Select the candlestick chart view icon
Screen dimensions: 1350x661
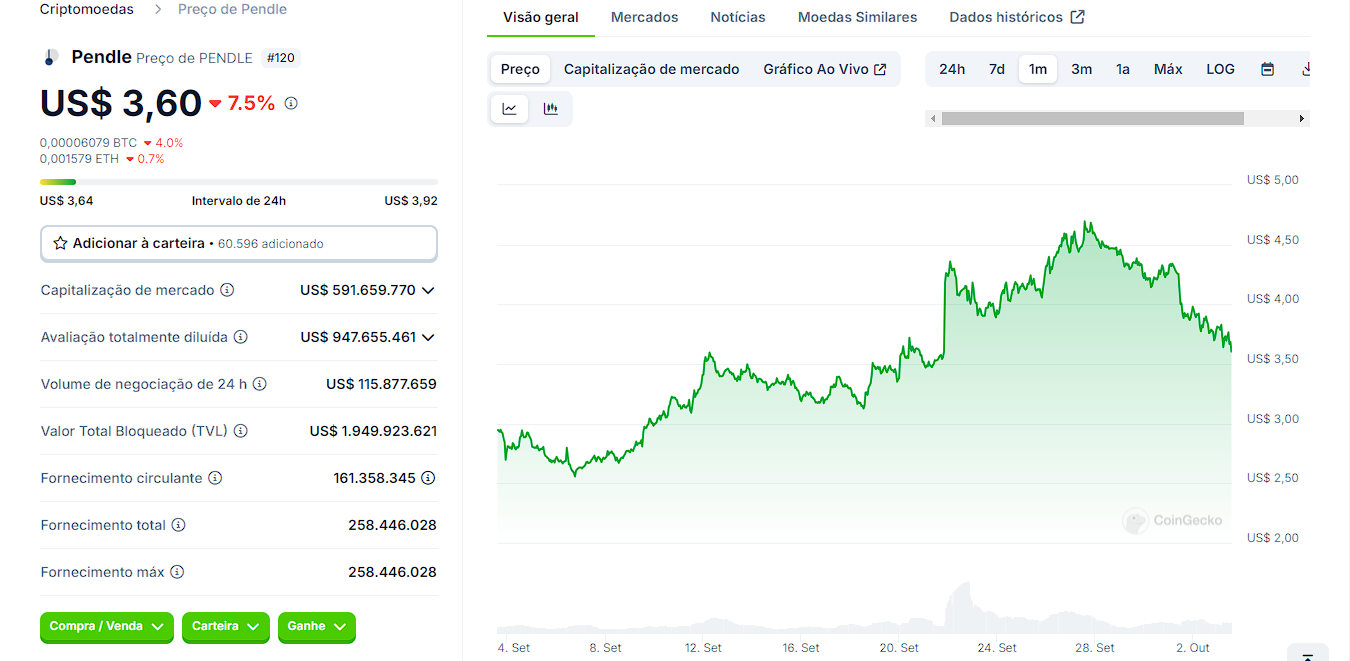click(x=550, y=108)
